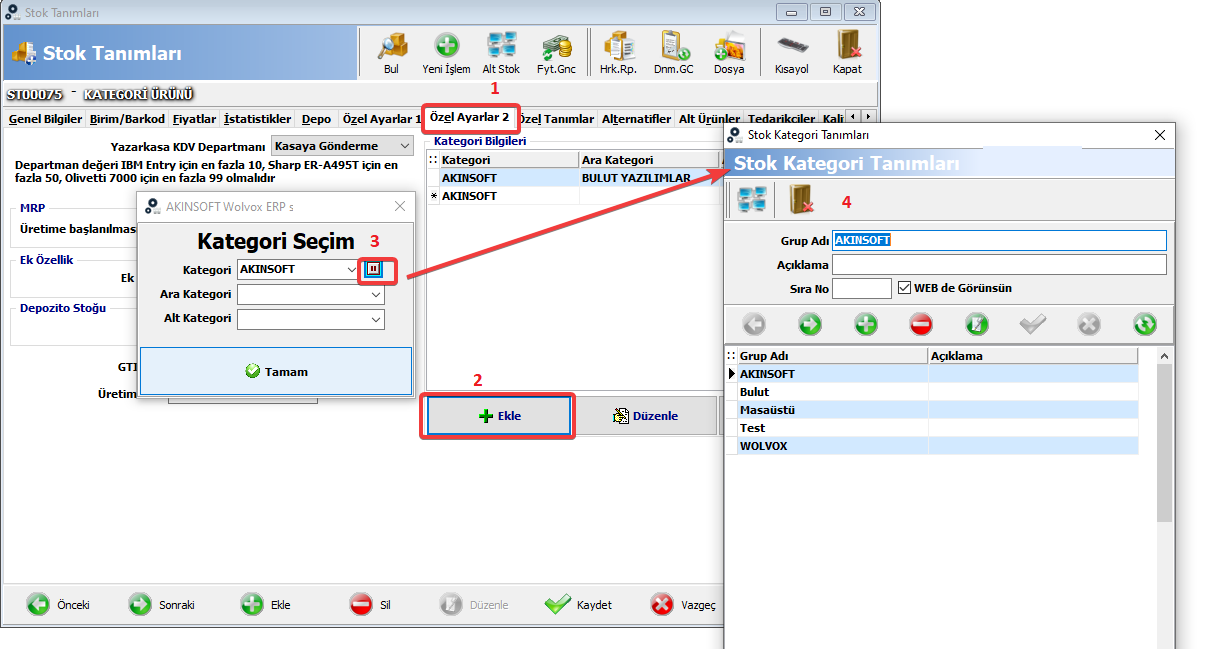The image size is (1207, 649).
Task: Select the Bulut row in group list
Action: click(x=931, y=392)
